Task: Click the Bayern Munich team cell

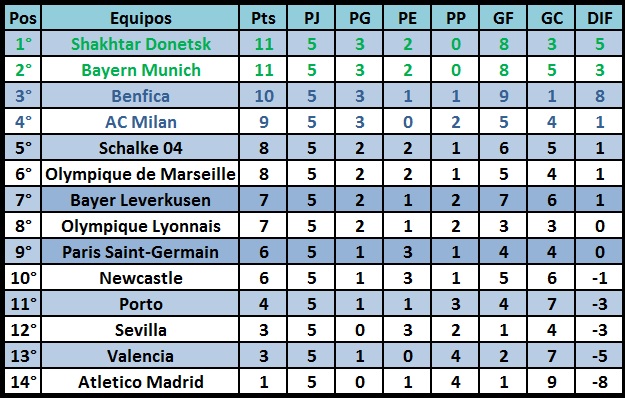Action: click(x=140, y=70)
